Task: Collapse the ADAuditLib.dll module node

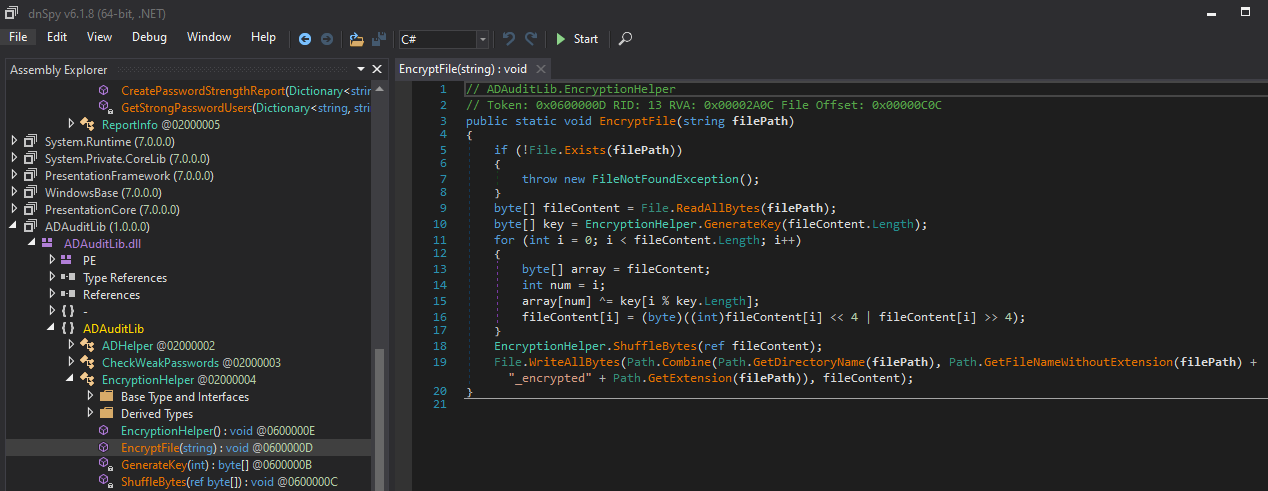Action: click(x=32, y=243)
